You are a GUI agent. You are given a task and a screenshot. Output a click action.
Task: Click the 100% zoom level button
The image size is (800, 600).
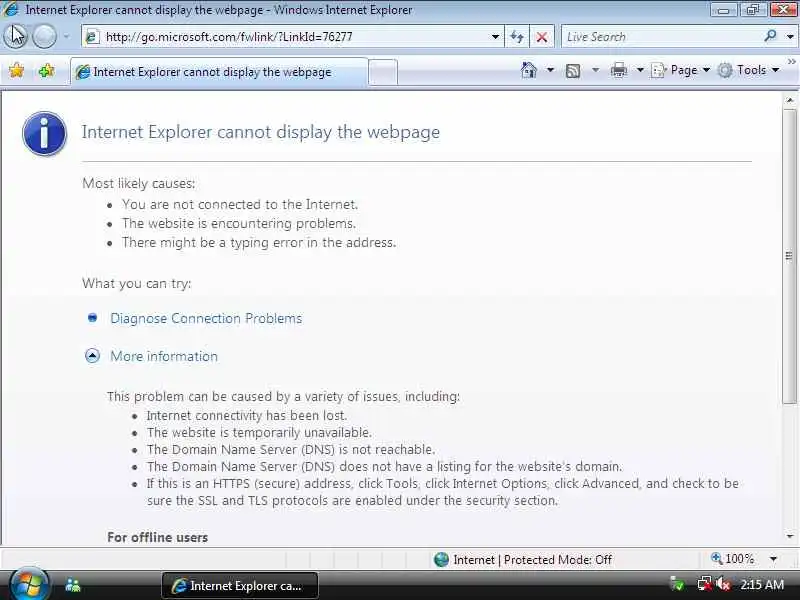[733, 559]
